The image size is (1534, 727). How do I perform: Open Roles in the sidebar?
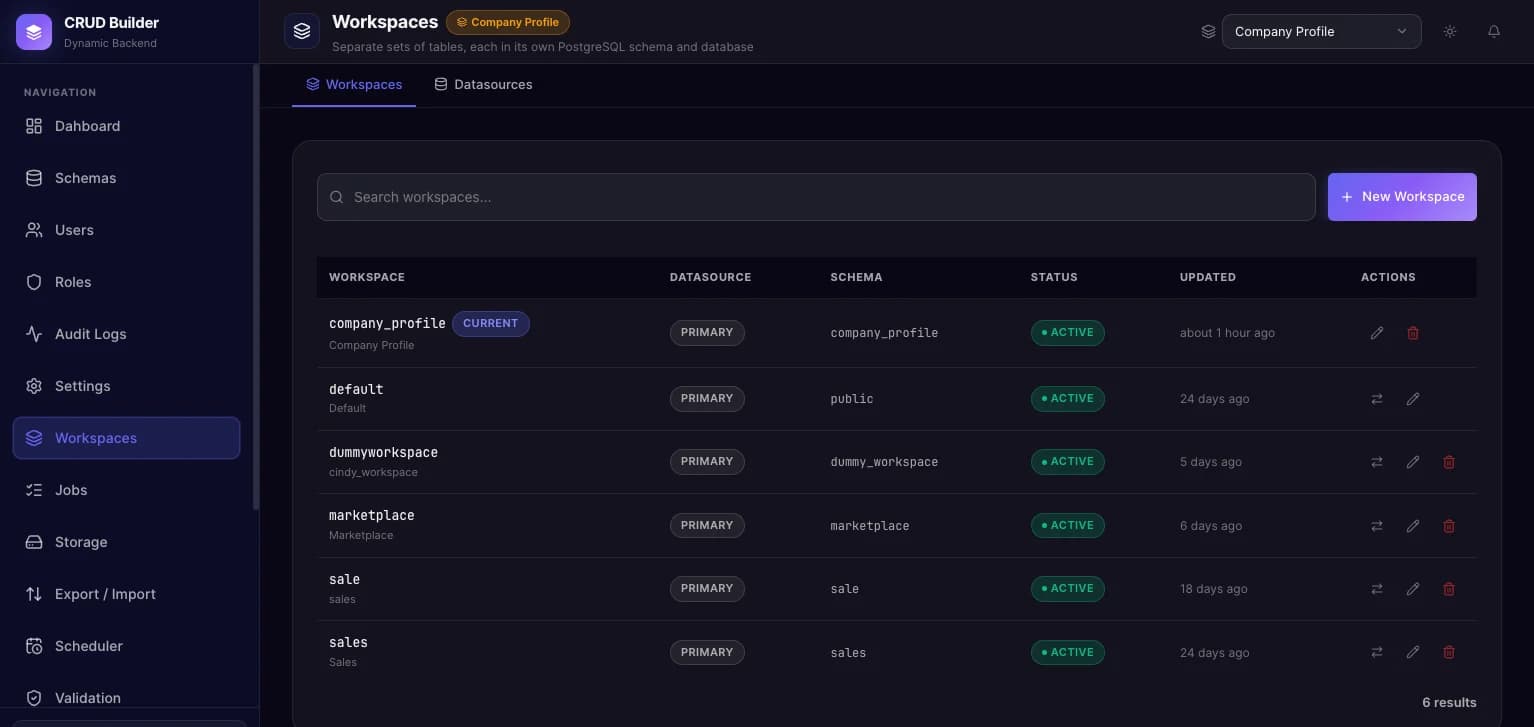126,282
